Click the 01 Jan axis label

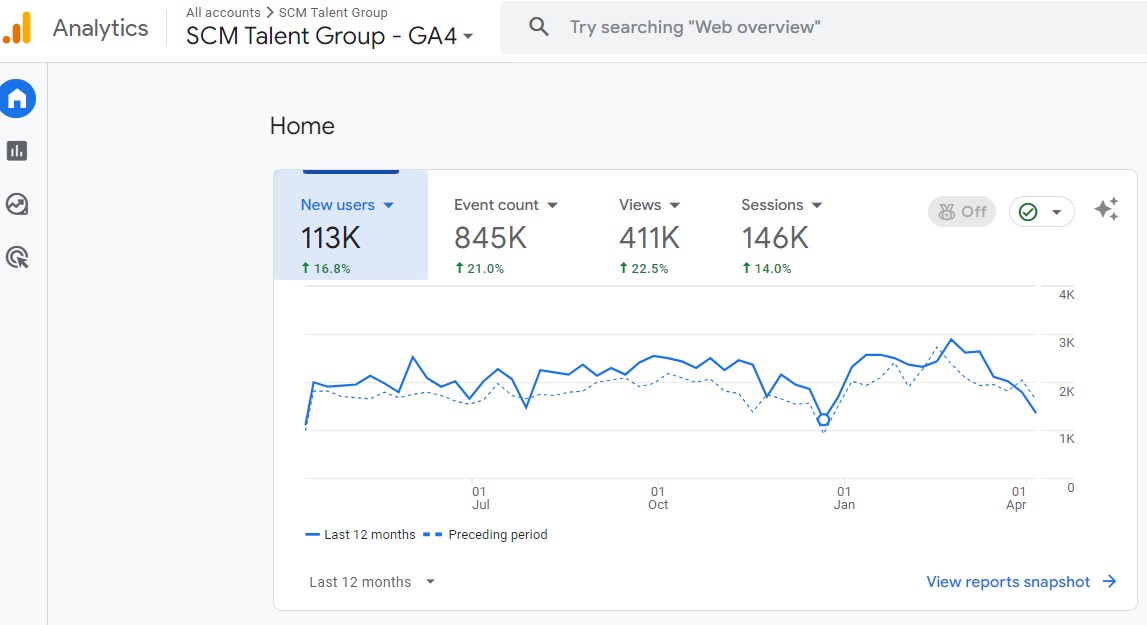(844, 498)
